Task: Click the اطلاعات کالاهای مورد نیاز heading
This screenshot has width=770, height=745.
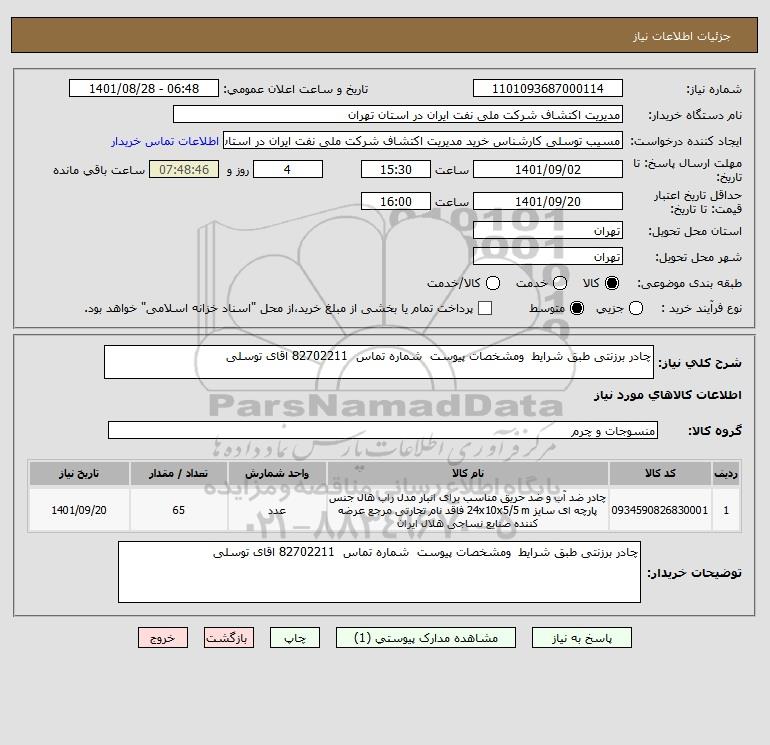Action: click(668, 395)
